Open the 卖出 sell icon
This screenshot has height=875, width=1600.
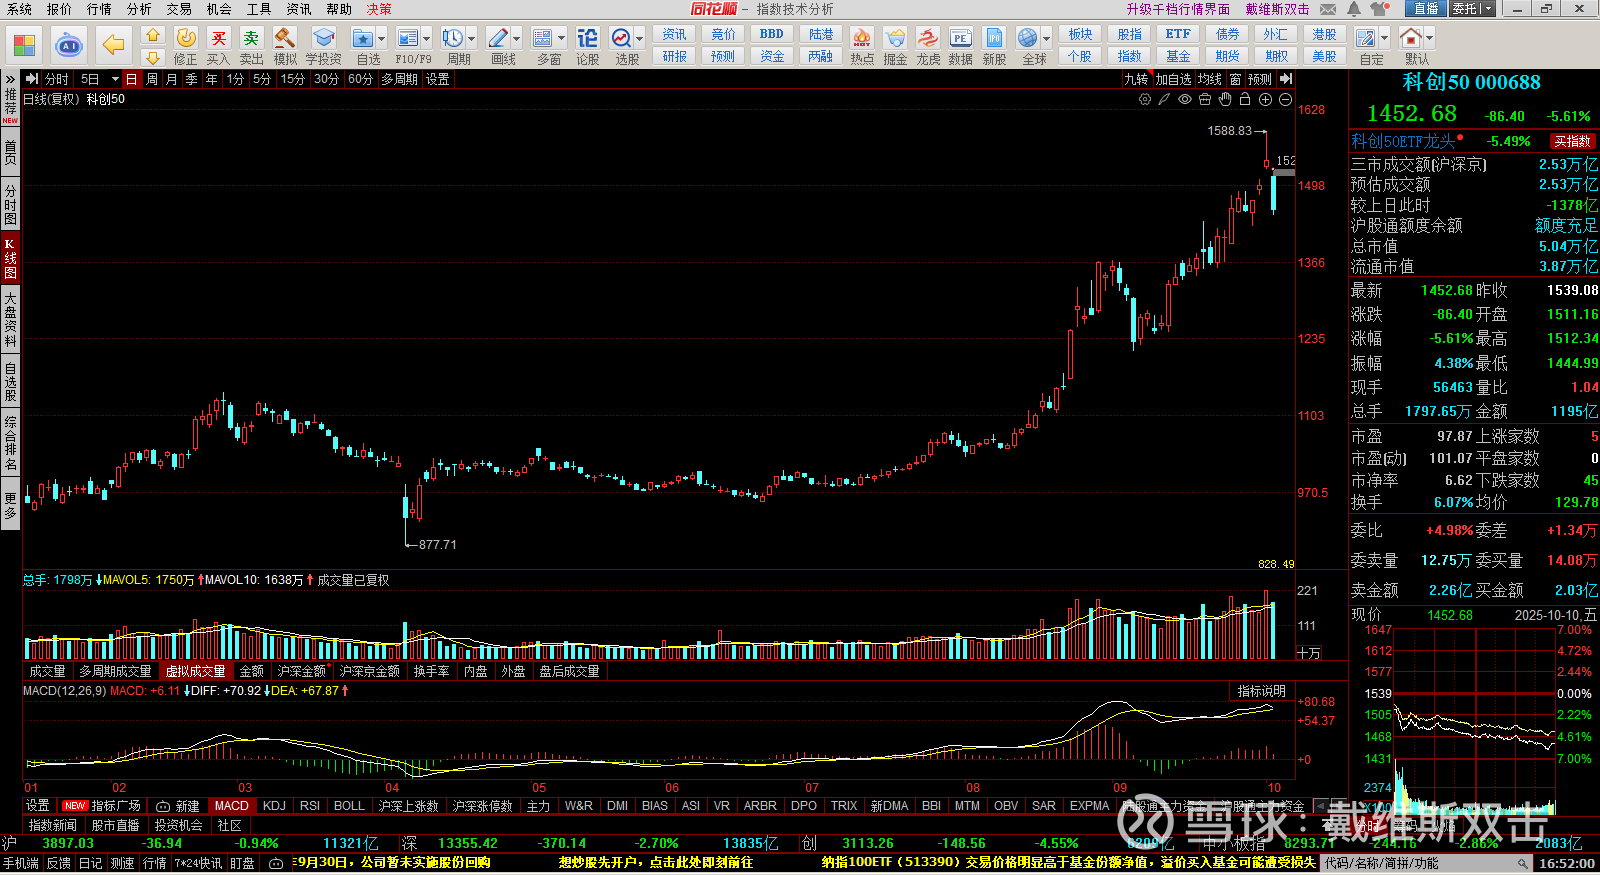(x=252, y=38)
